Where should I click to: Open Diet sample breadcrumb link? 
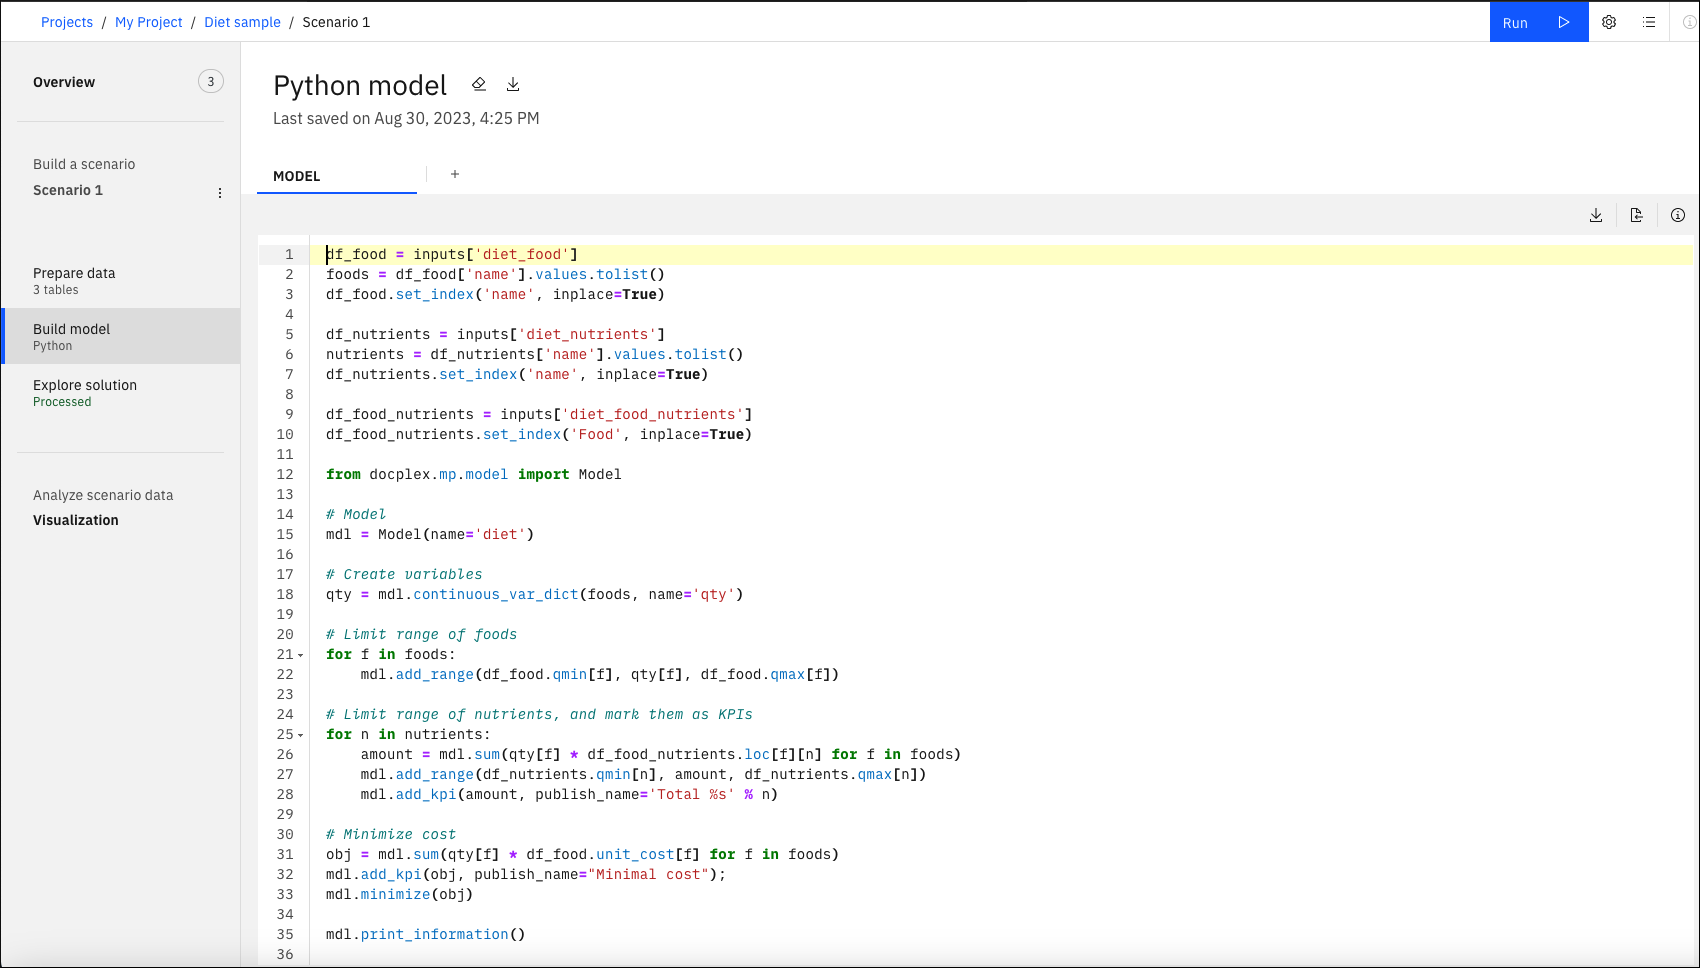242,22
